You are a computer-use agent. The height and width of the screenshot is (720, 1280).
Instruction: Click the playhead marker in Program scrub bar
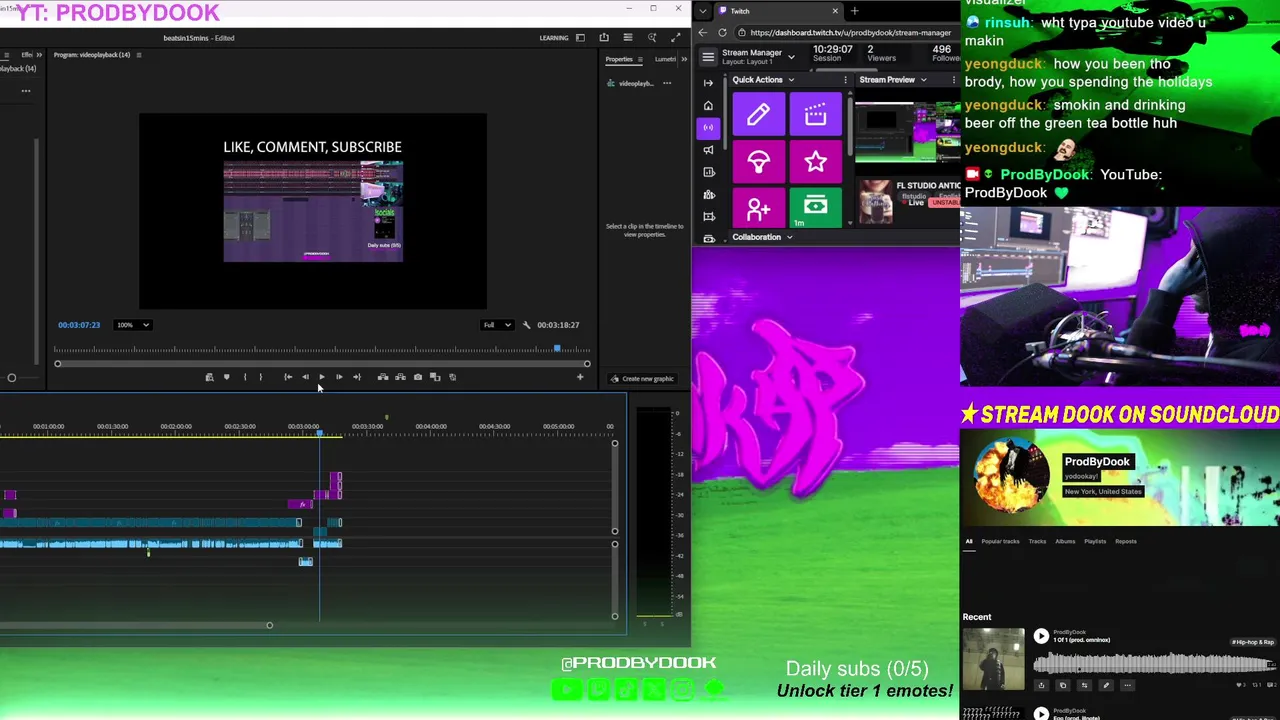coord(557,349)
